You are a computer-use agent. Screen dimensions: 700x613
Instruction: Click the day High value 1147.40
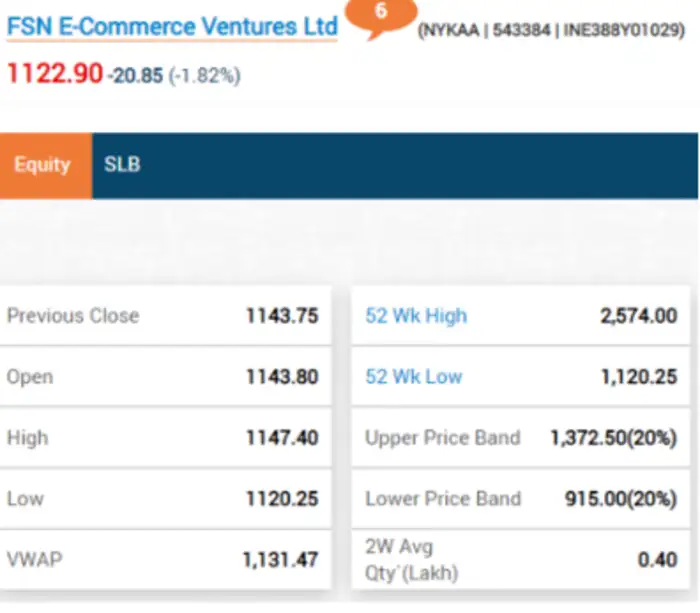tap(282, 438)
